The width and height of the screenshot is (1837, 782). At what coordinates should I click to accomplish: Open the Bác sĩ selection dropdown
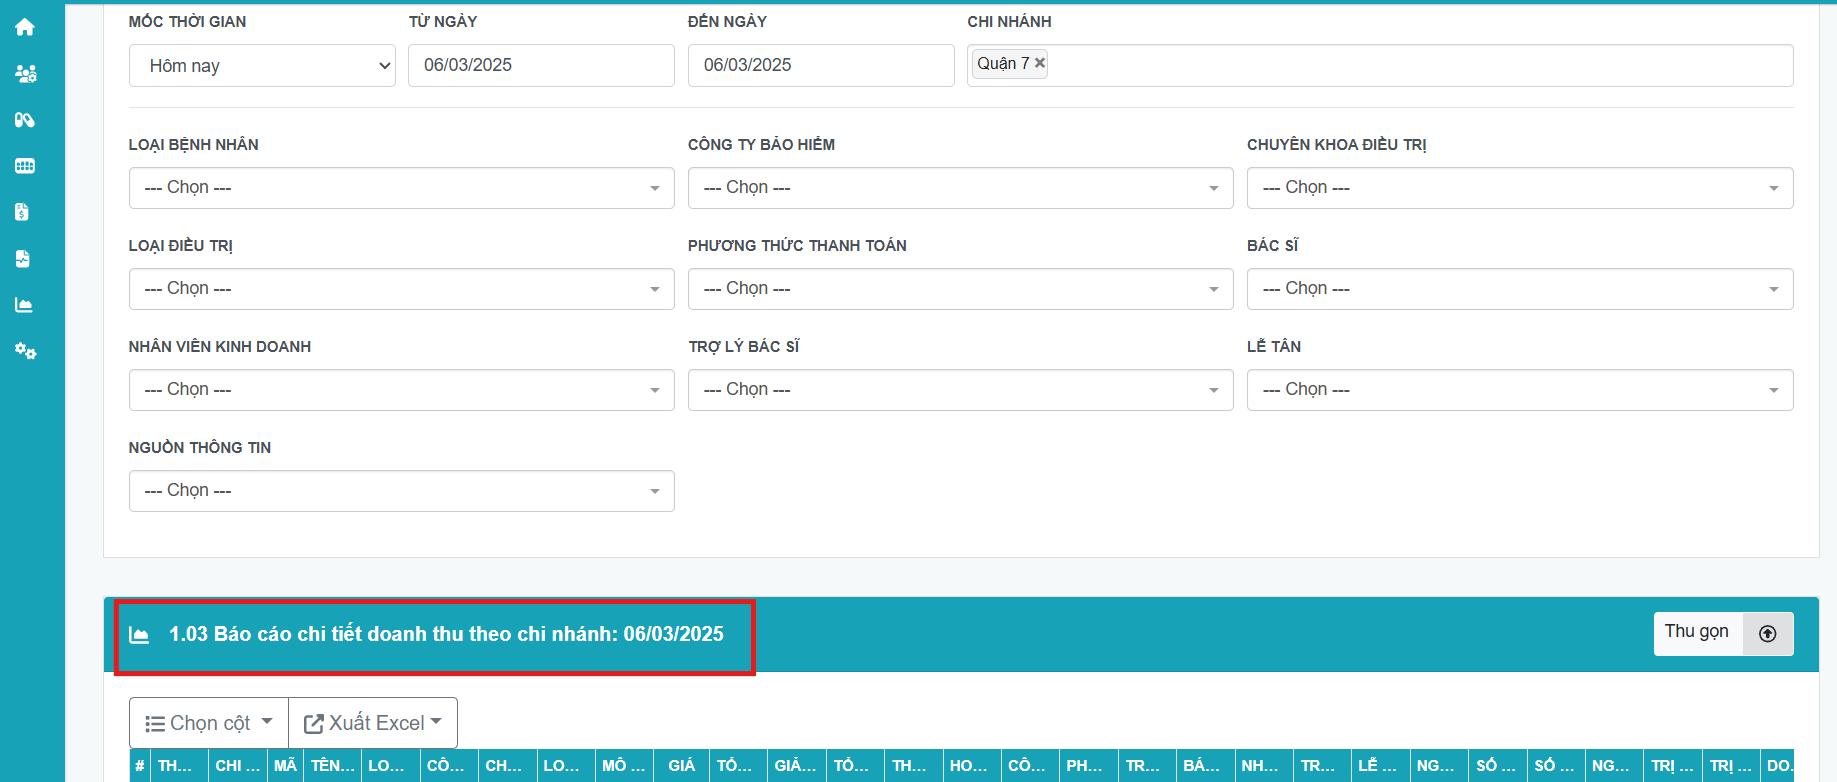pyautogui.click(x=1519, y=289)
